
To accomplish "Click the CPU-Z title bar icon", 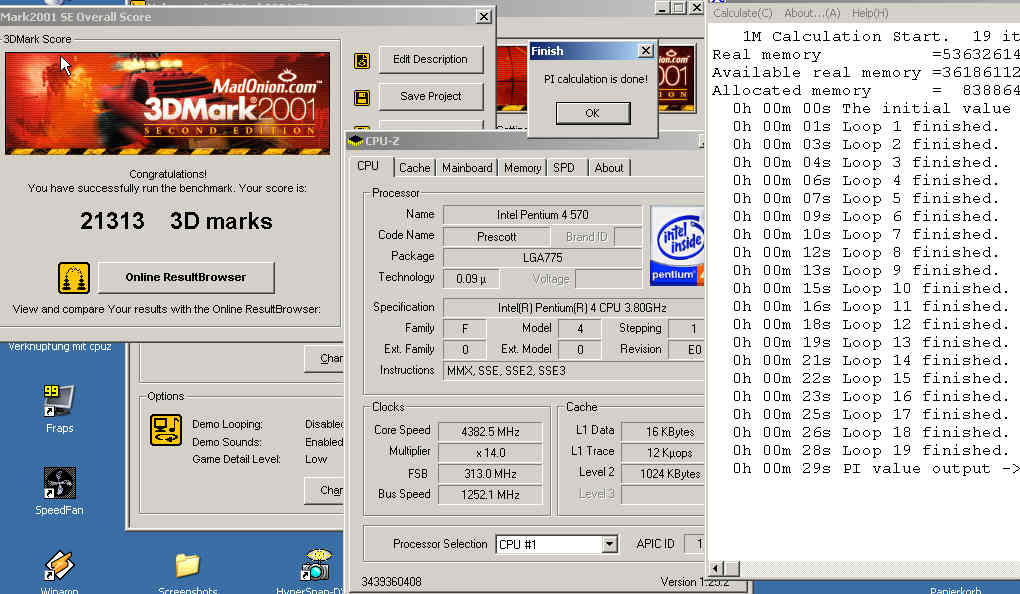I will click(355, 141).
